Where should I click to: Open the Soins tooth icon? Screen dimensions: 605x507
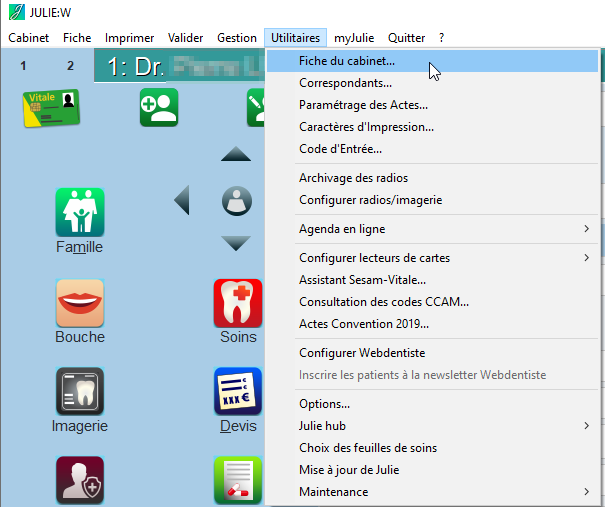(238, 303)
